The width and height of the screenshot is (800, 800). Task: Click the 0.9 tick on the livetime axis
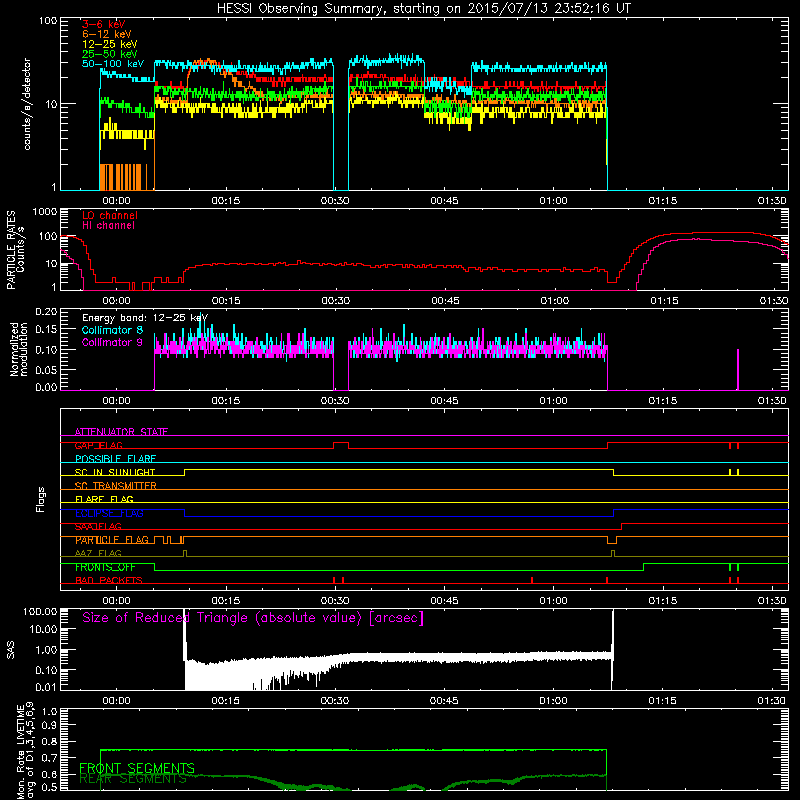pyautogui.click(x=49, y=726)
